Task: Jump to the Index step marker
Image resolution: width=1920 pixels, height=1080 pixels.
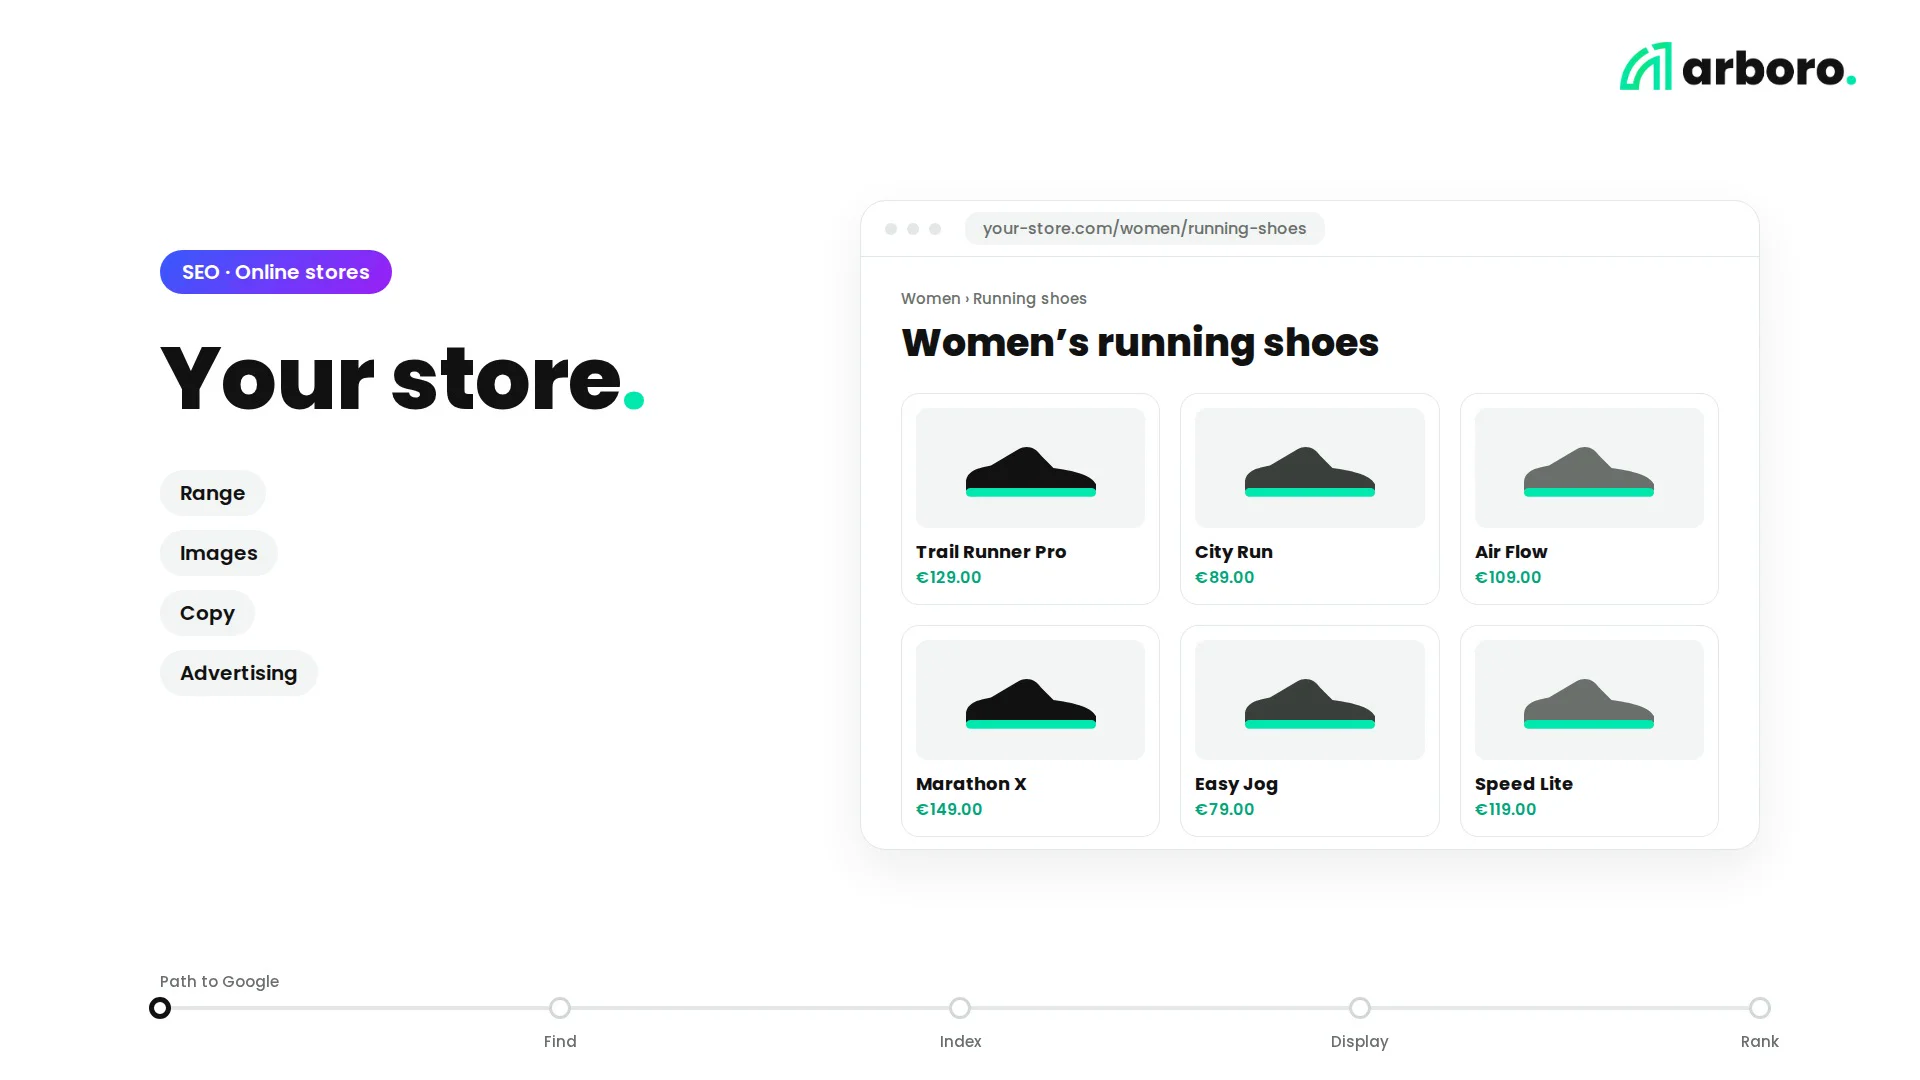Action: 960,1008
